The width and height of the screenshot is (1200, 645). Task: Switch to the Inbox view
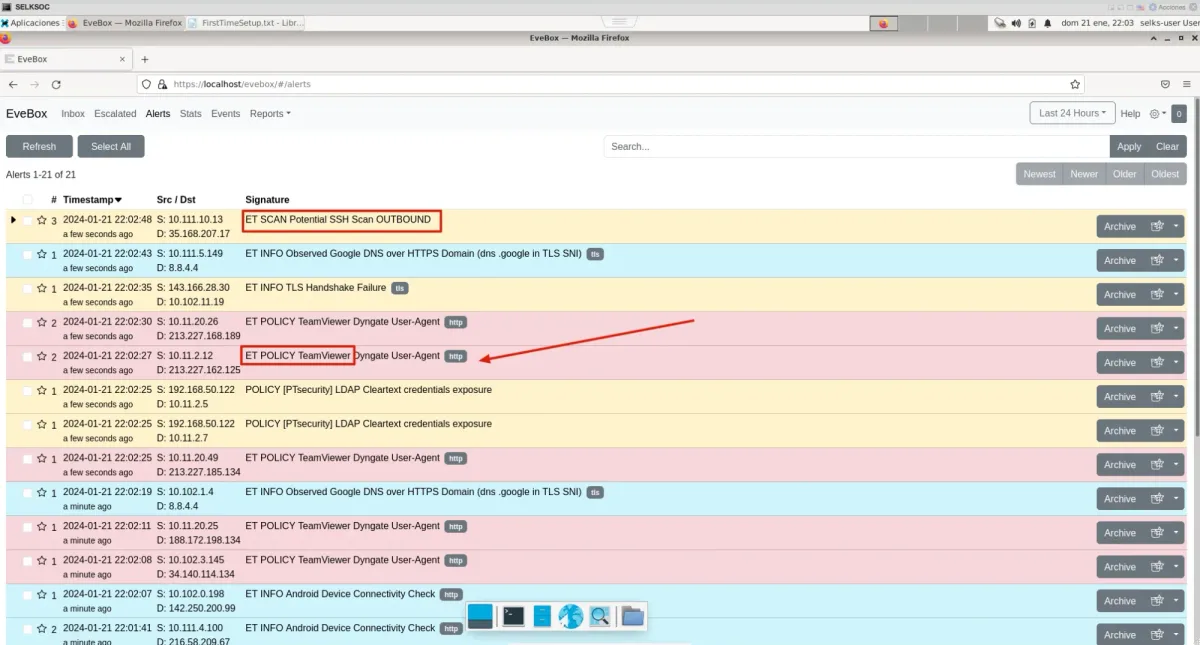[x=73, y=114]
